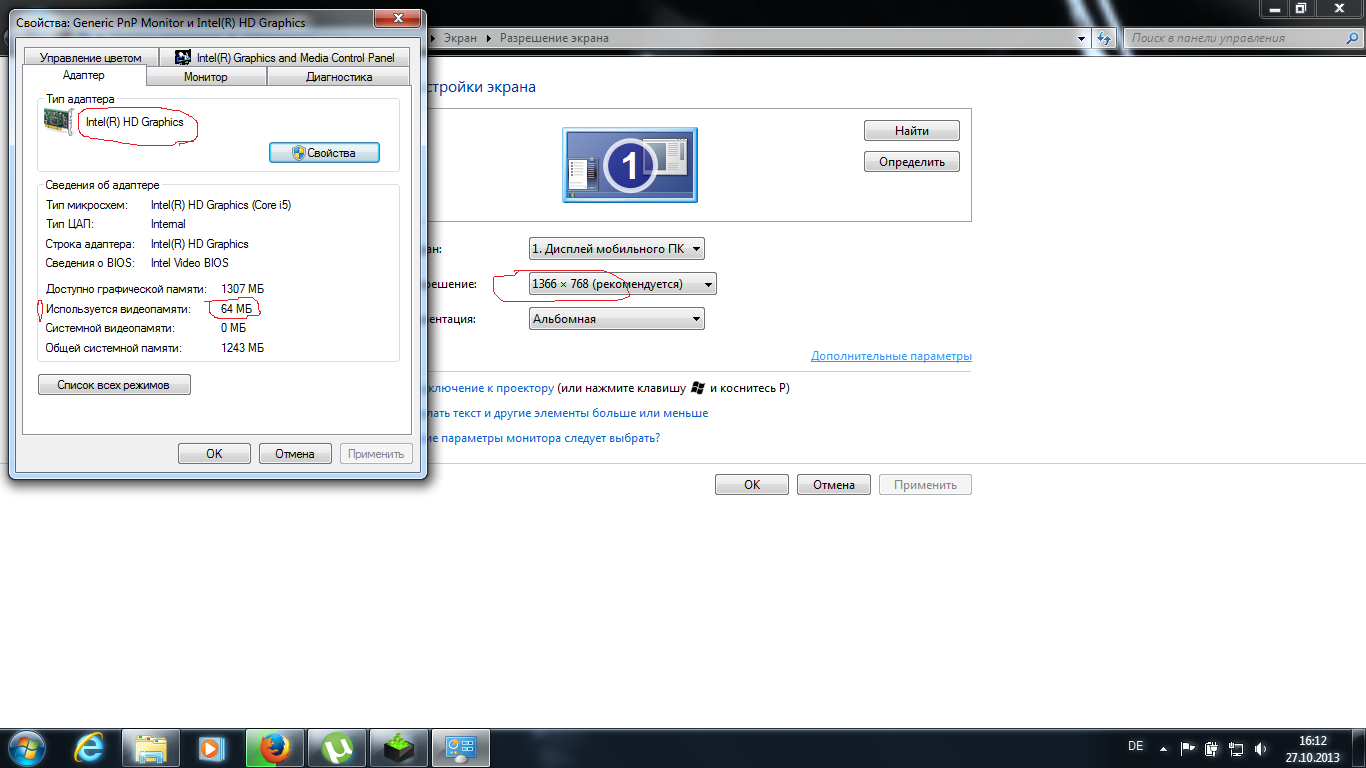Open the green cube app in taskbar
The image size is (1366, 768).
click(398, 748)
